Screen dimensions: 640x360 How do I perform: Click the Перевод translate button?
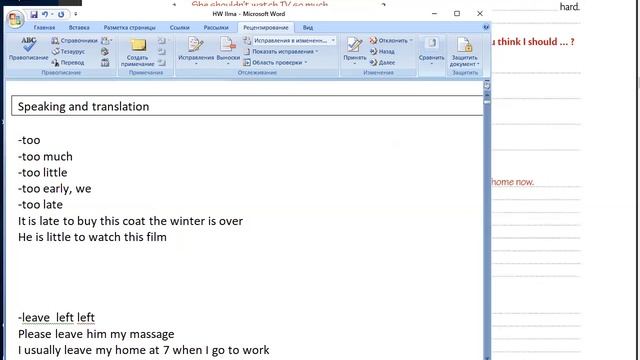tap(68, 62)
